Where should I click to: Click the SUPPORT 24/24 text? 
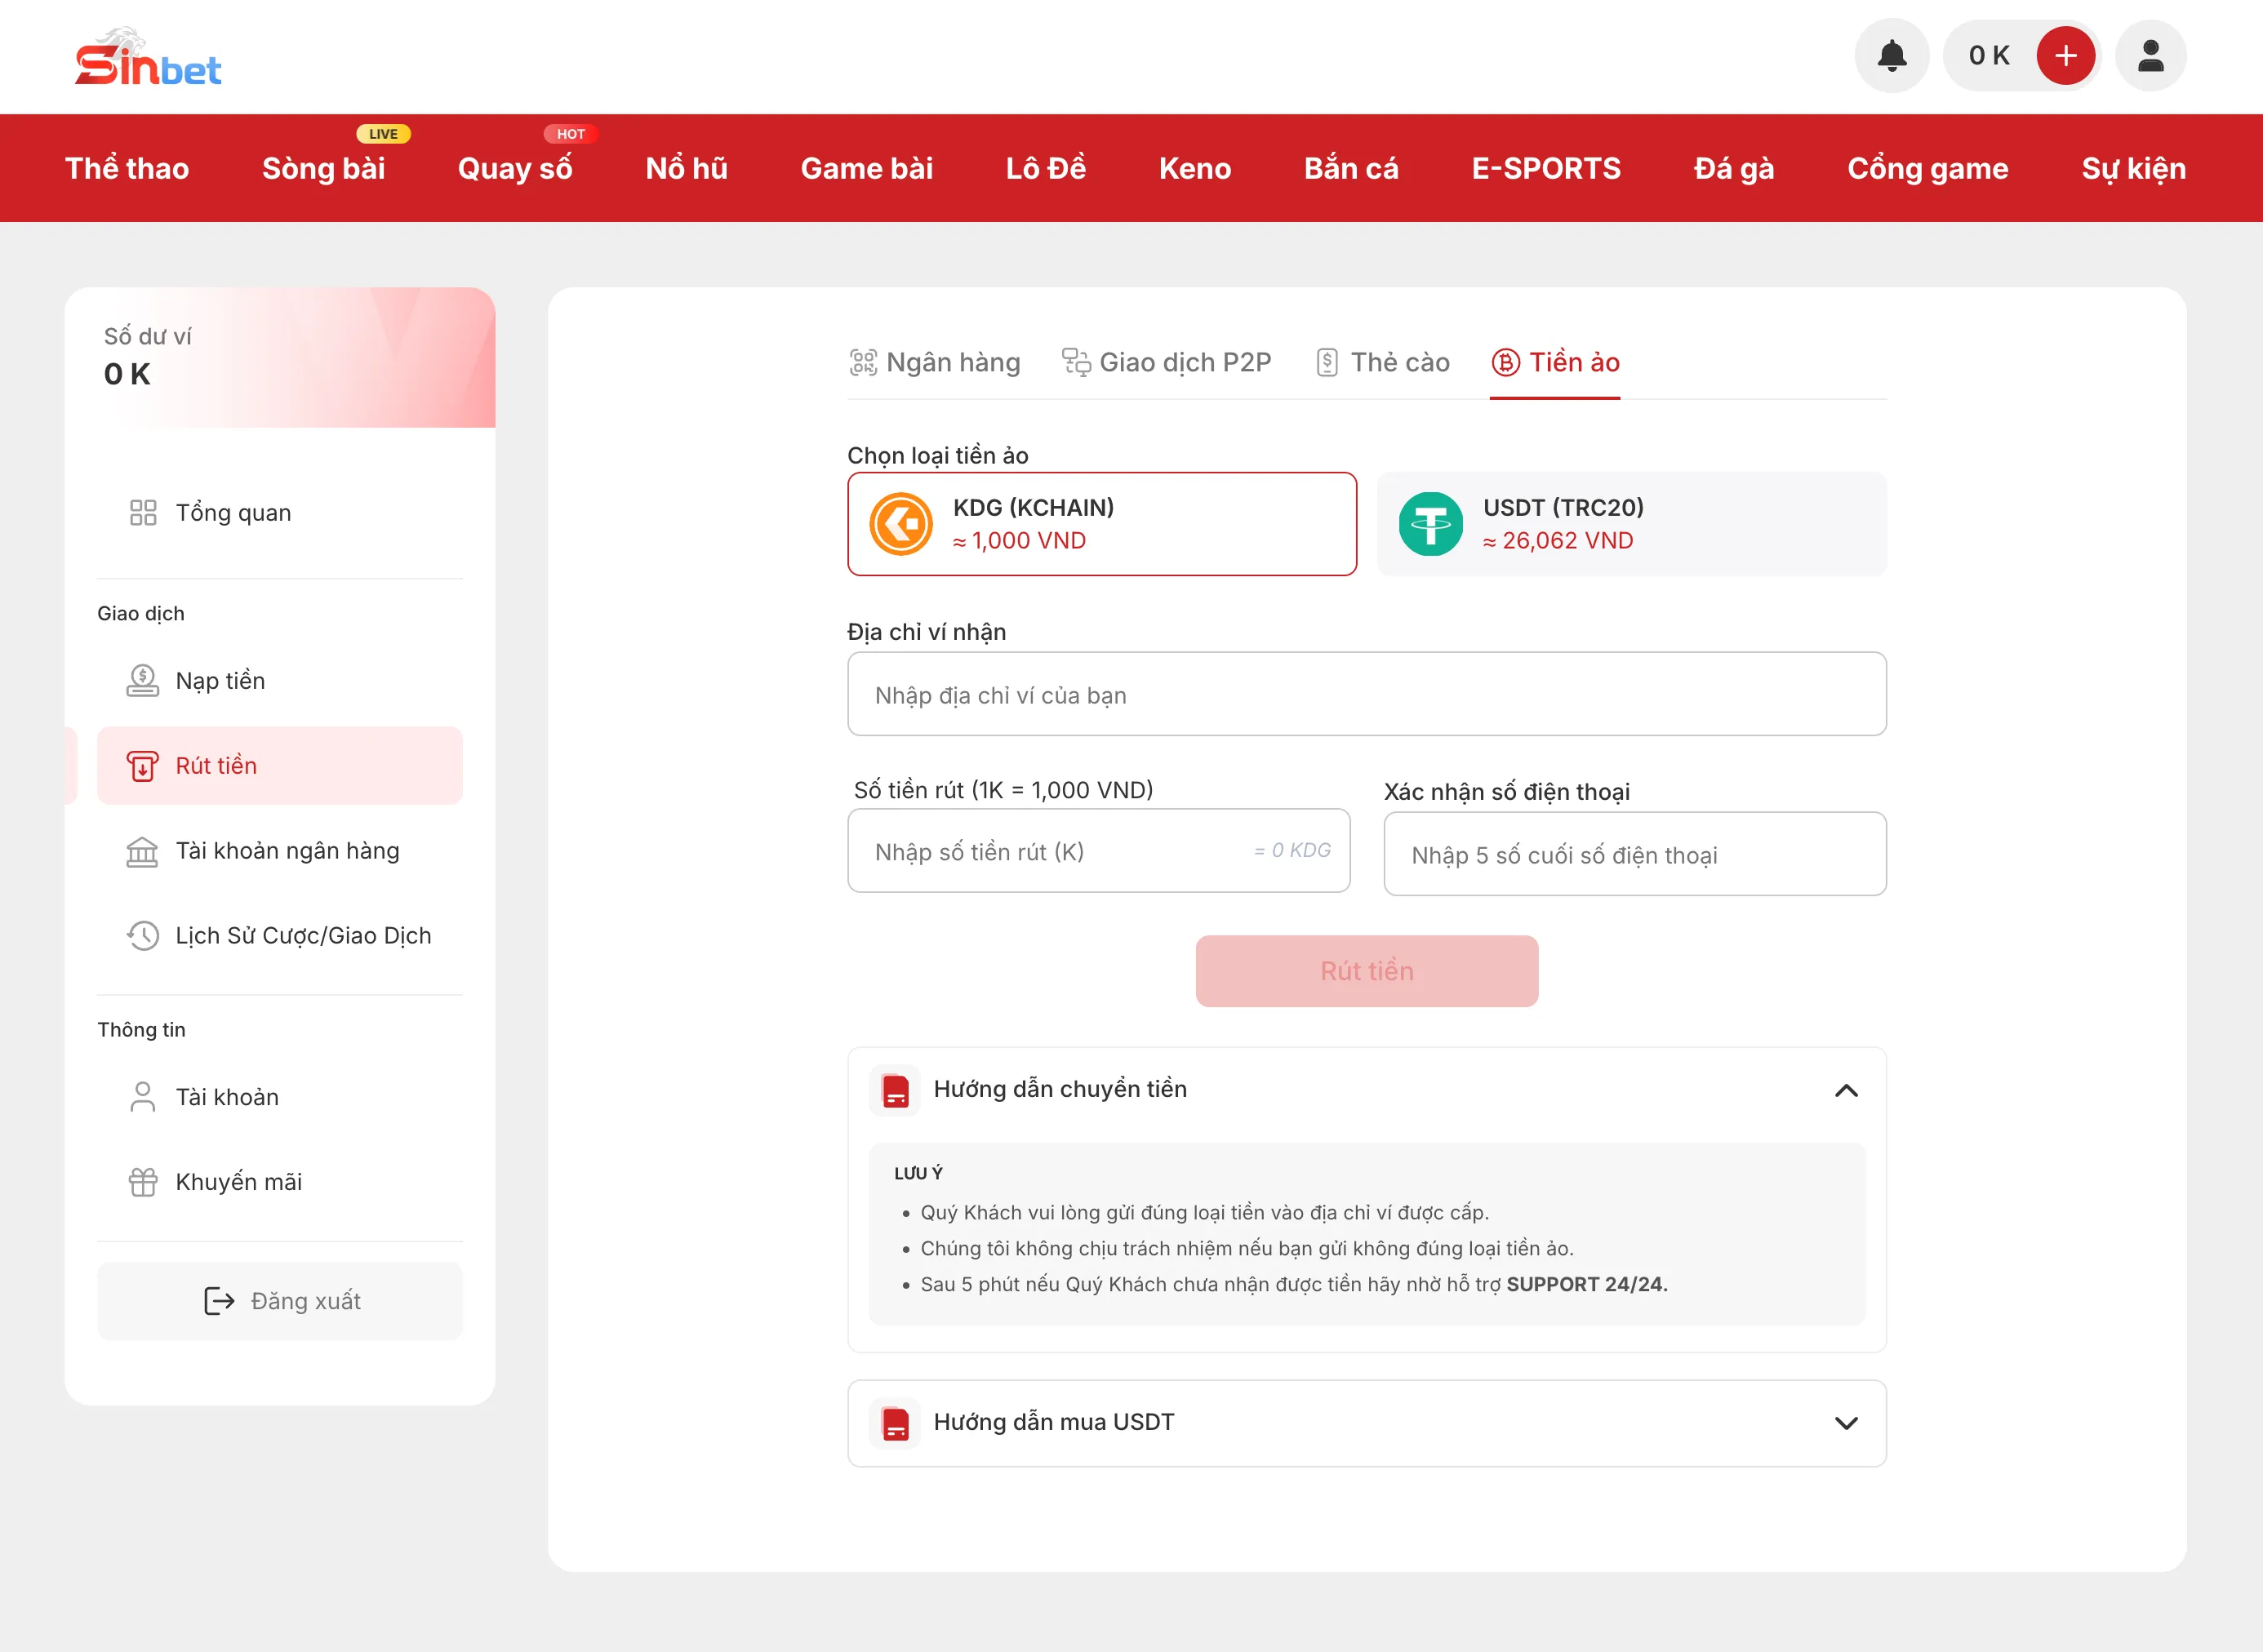[x=1587, y=1284]
